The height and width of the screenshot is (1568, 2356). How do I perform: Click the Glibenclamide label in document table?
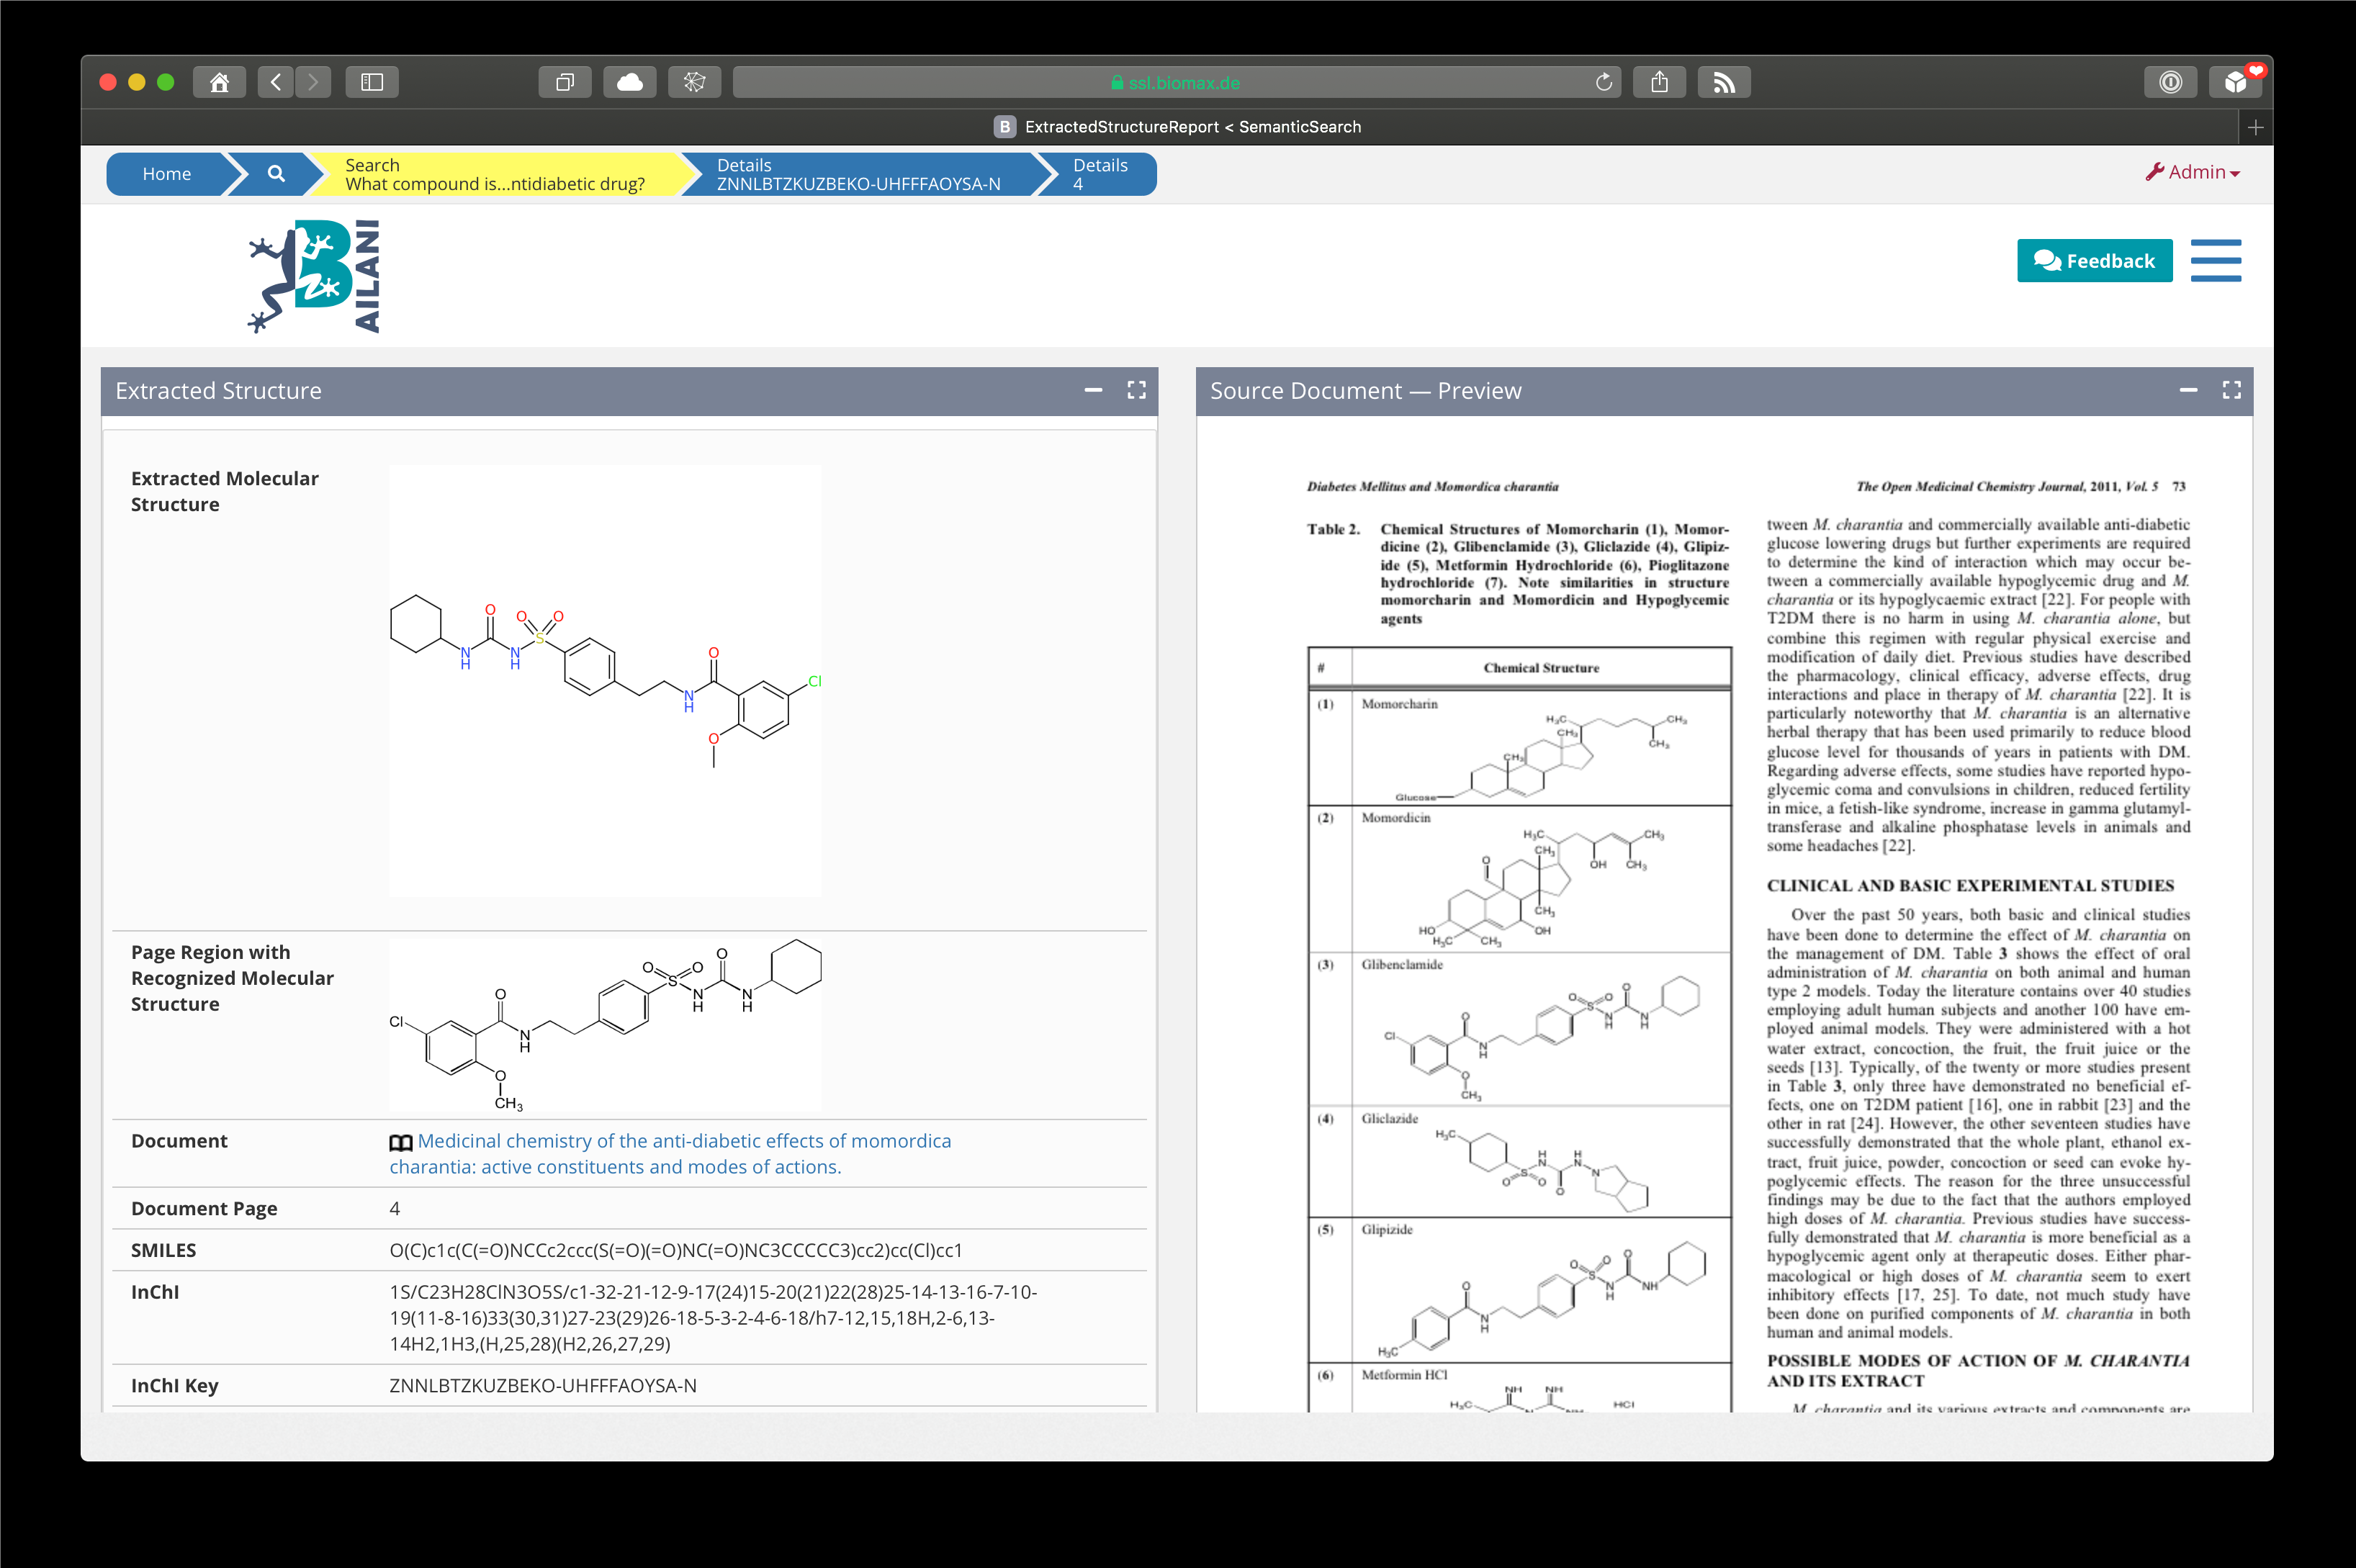pyautogui.click(x=1401, y=965)
